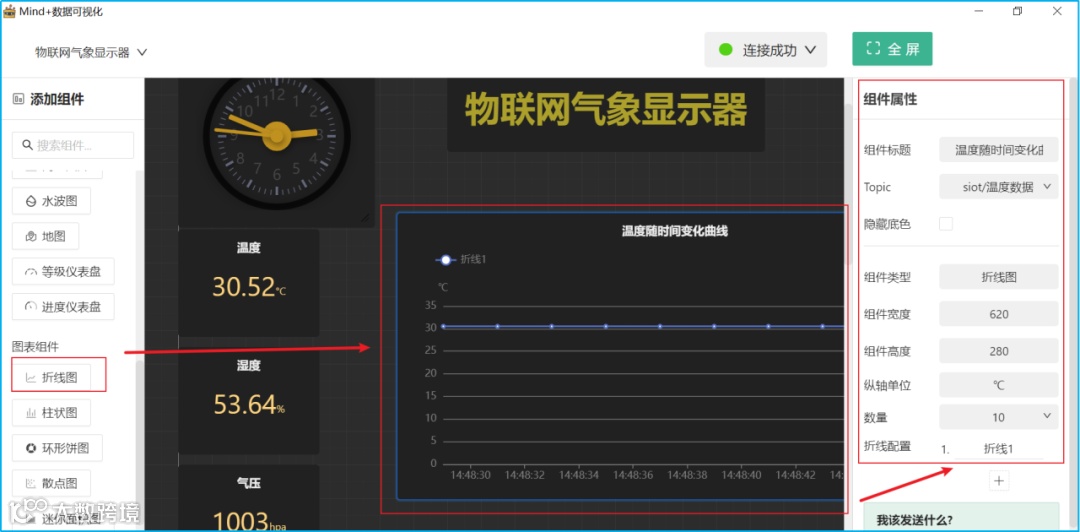The height and width of the screenshot is (532, 1080).
Task: Add a 水波图 liquid fill component
Action: (x=51, y=201)
